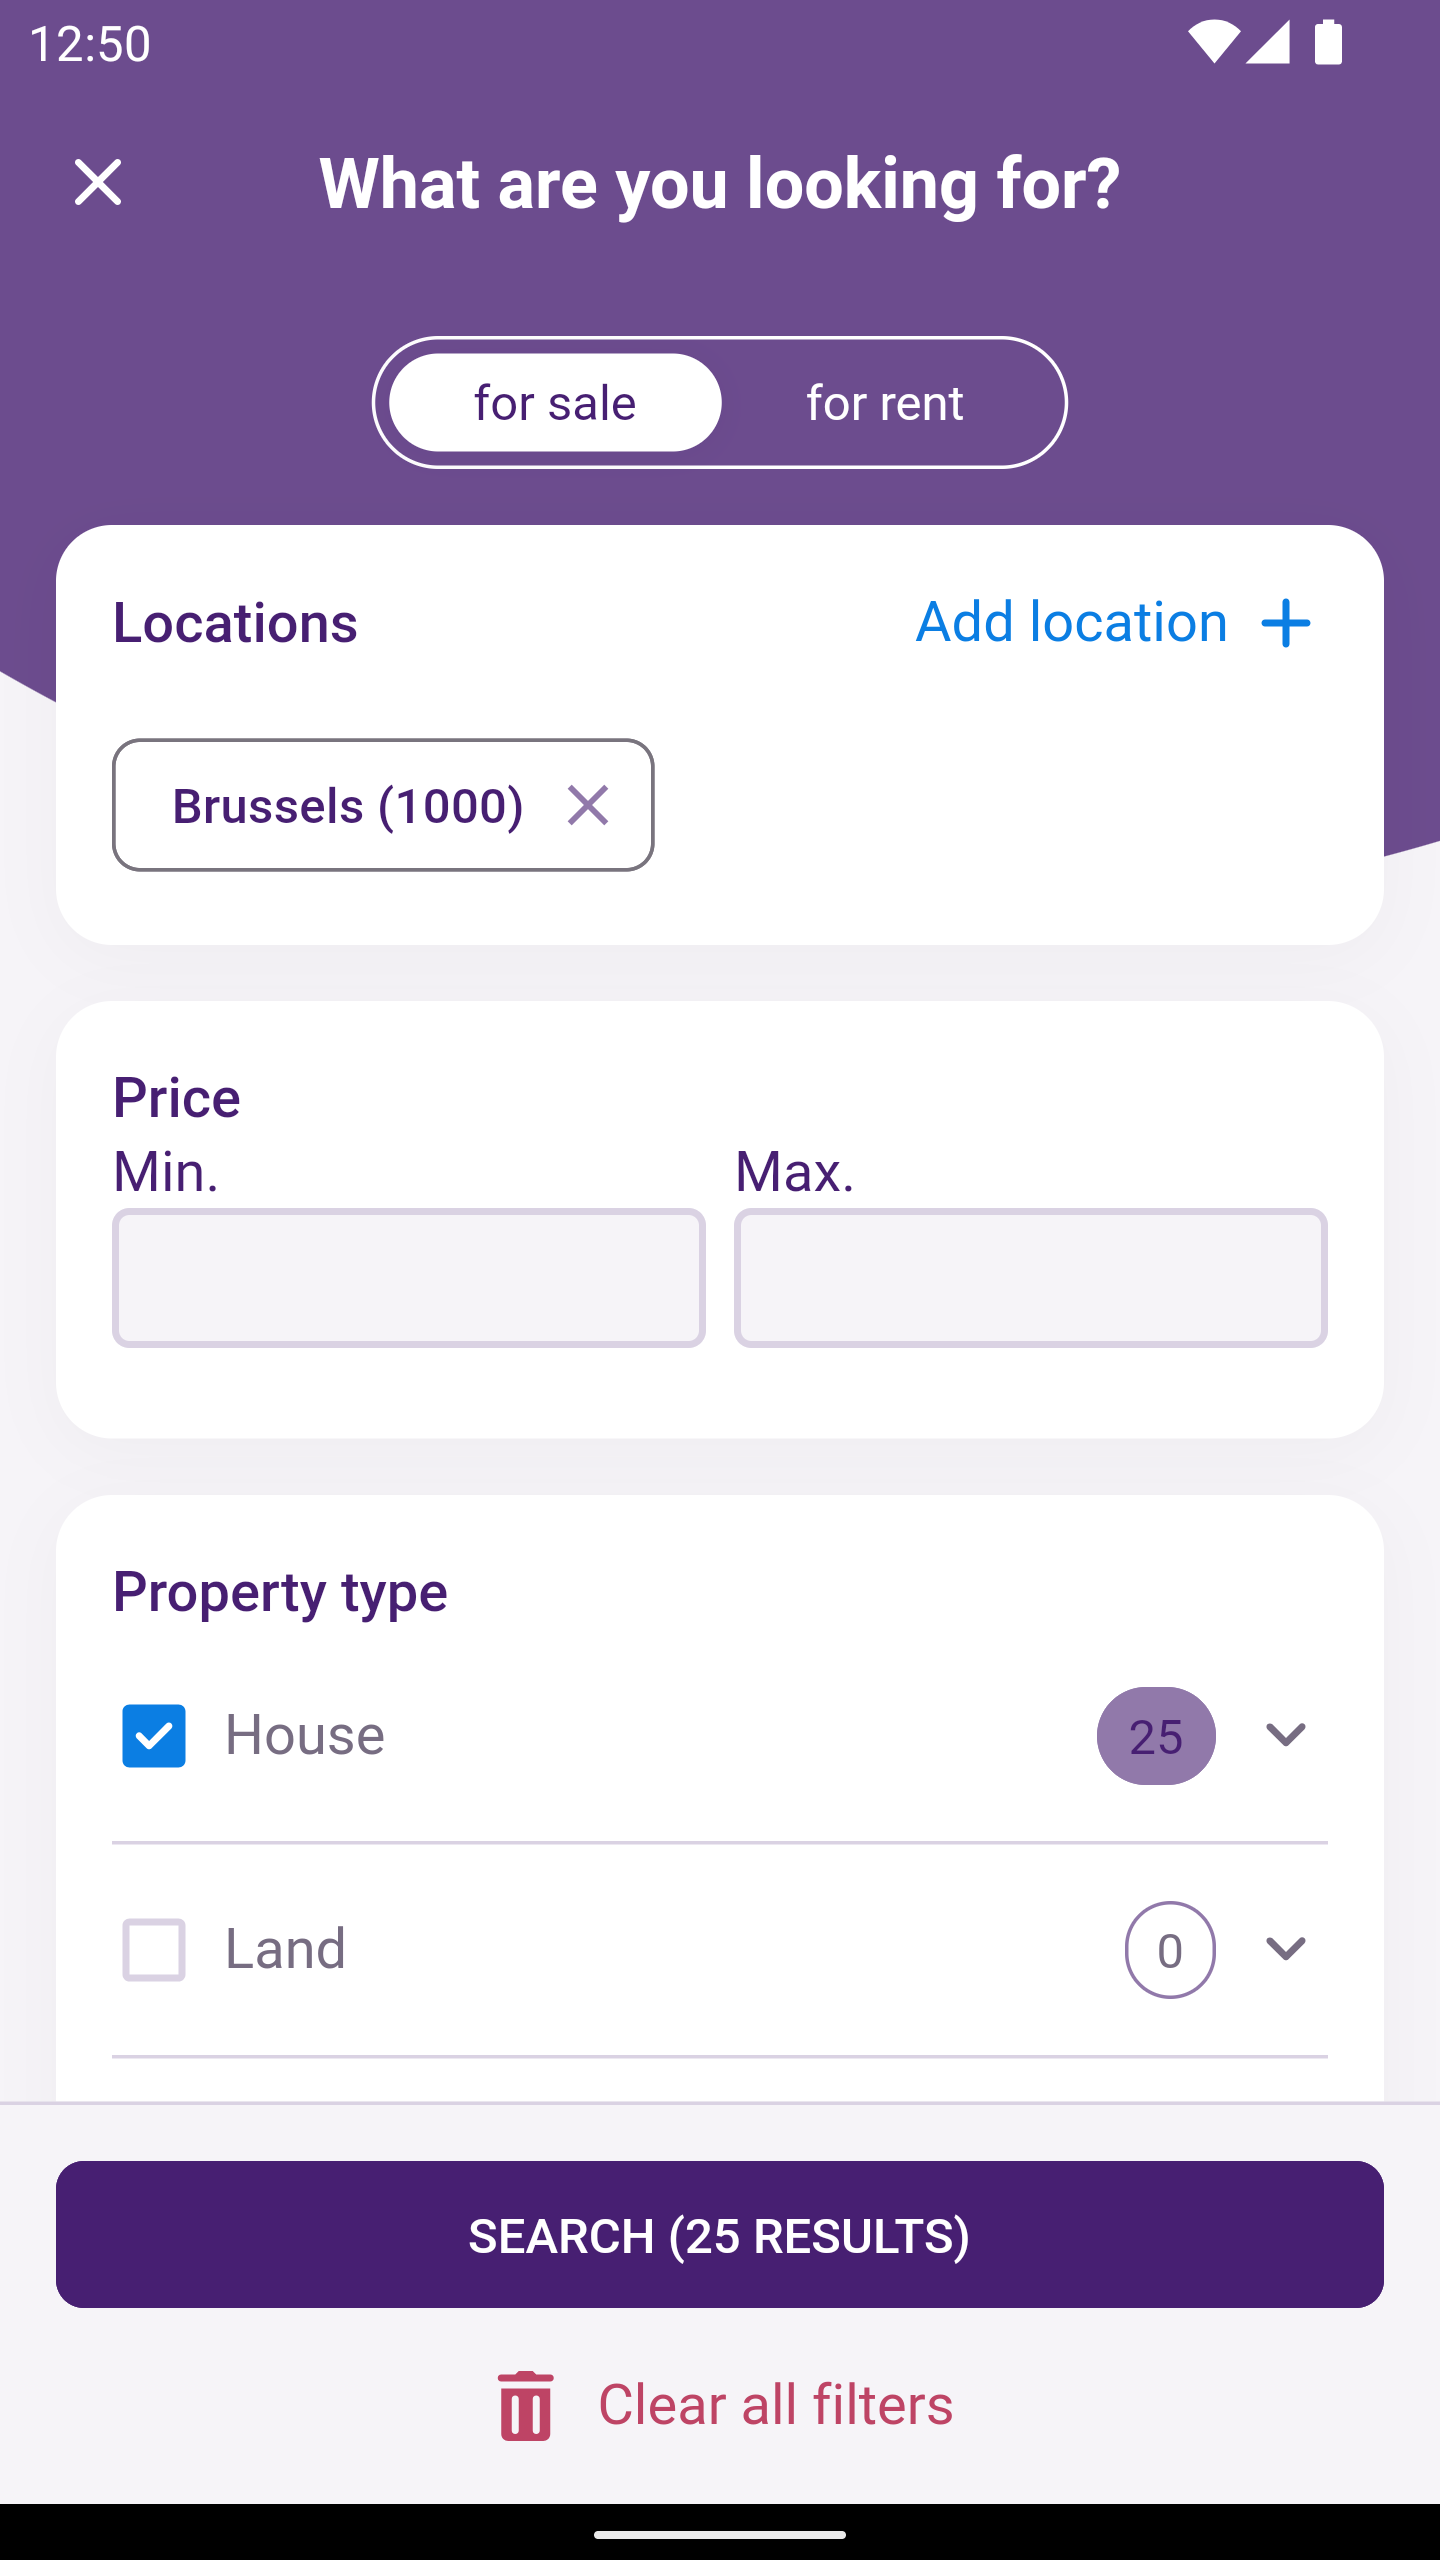Click the Min. price input field
Image resolution: width=1440 pixels, height=2560 pixels.
(408, 1277)
